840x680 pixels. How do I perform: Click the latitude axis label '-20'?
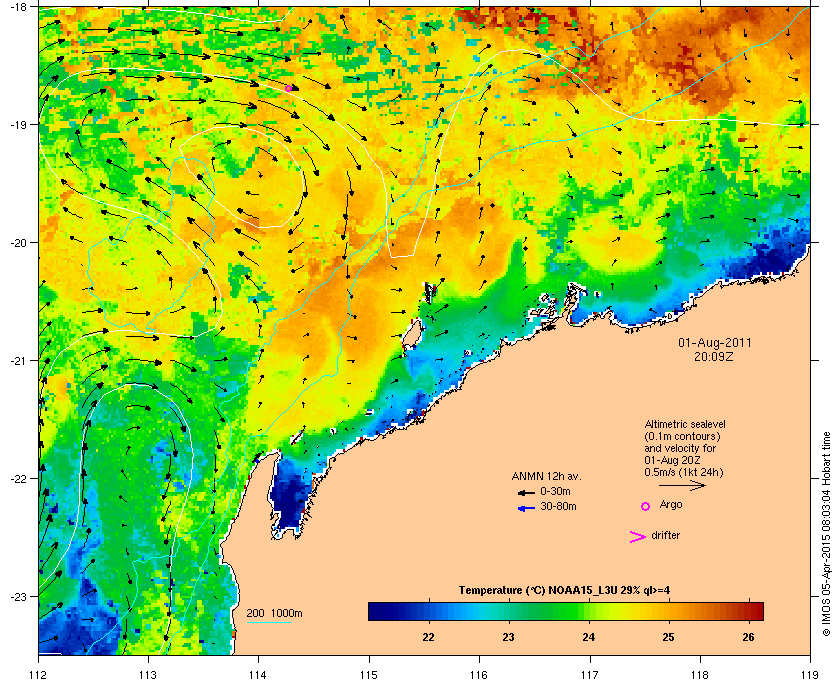18,243
